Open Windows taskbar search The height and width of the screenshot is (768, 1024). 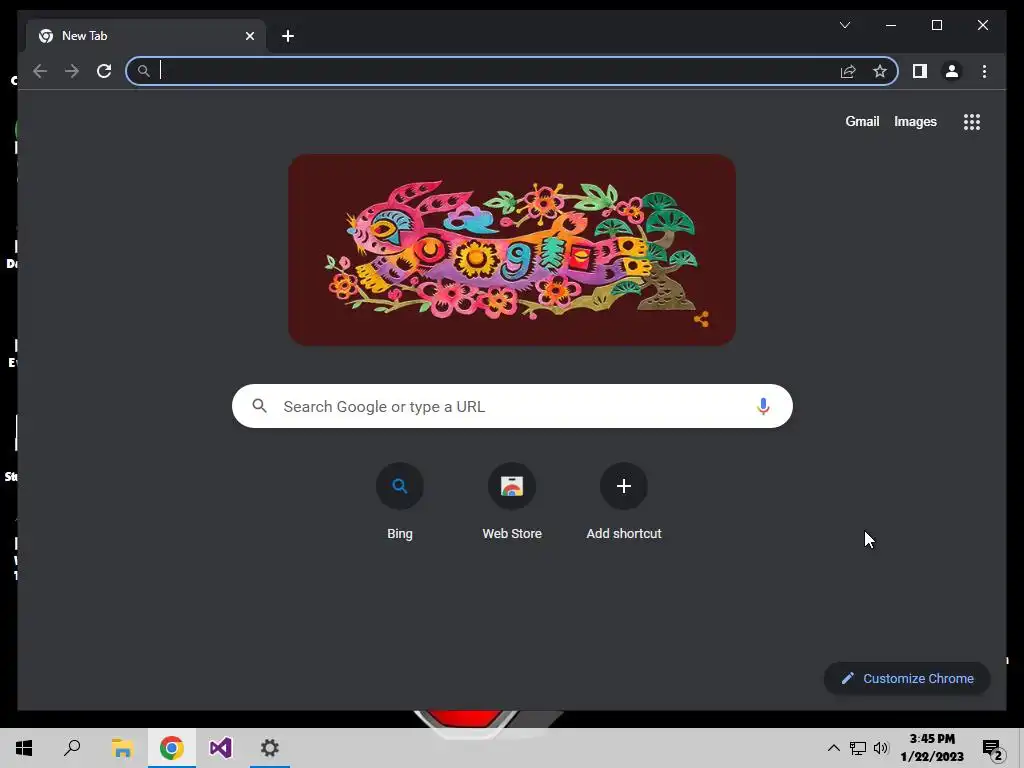72,748
